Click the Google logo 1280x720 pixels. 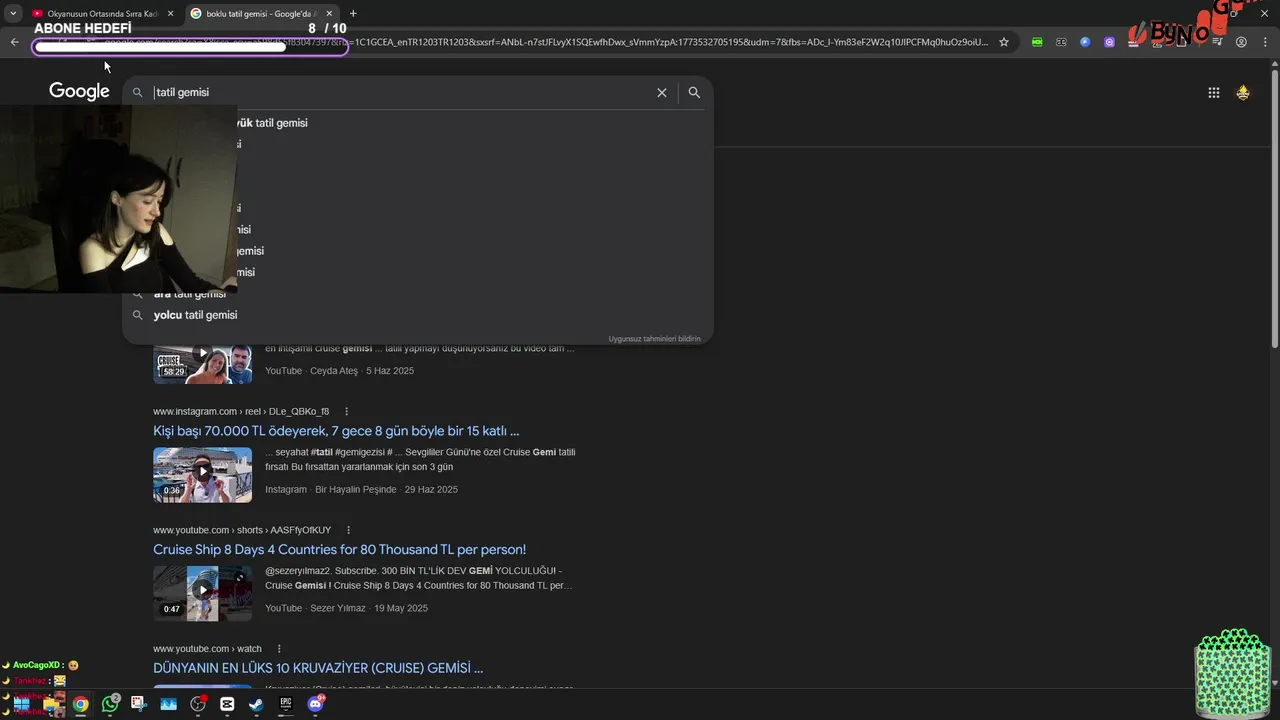79,91
